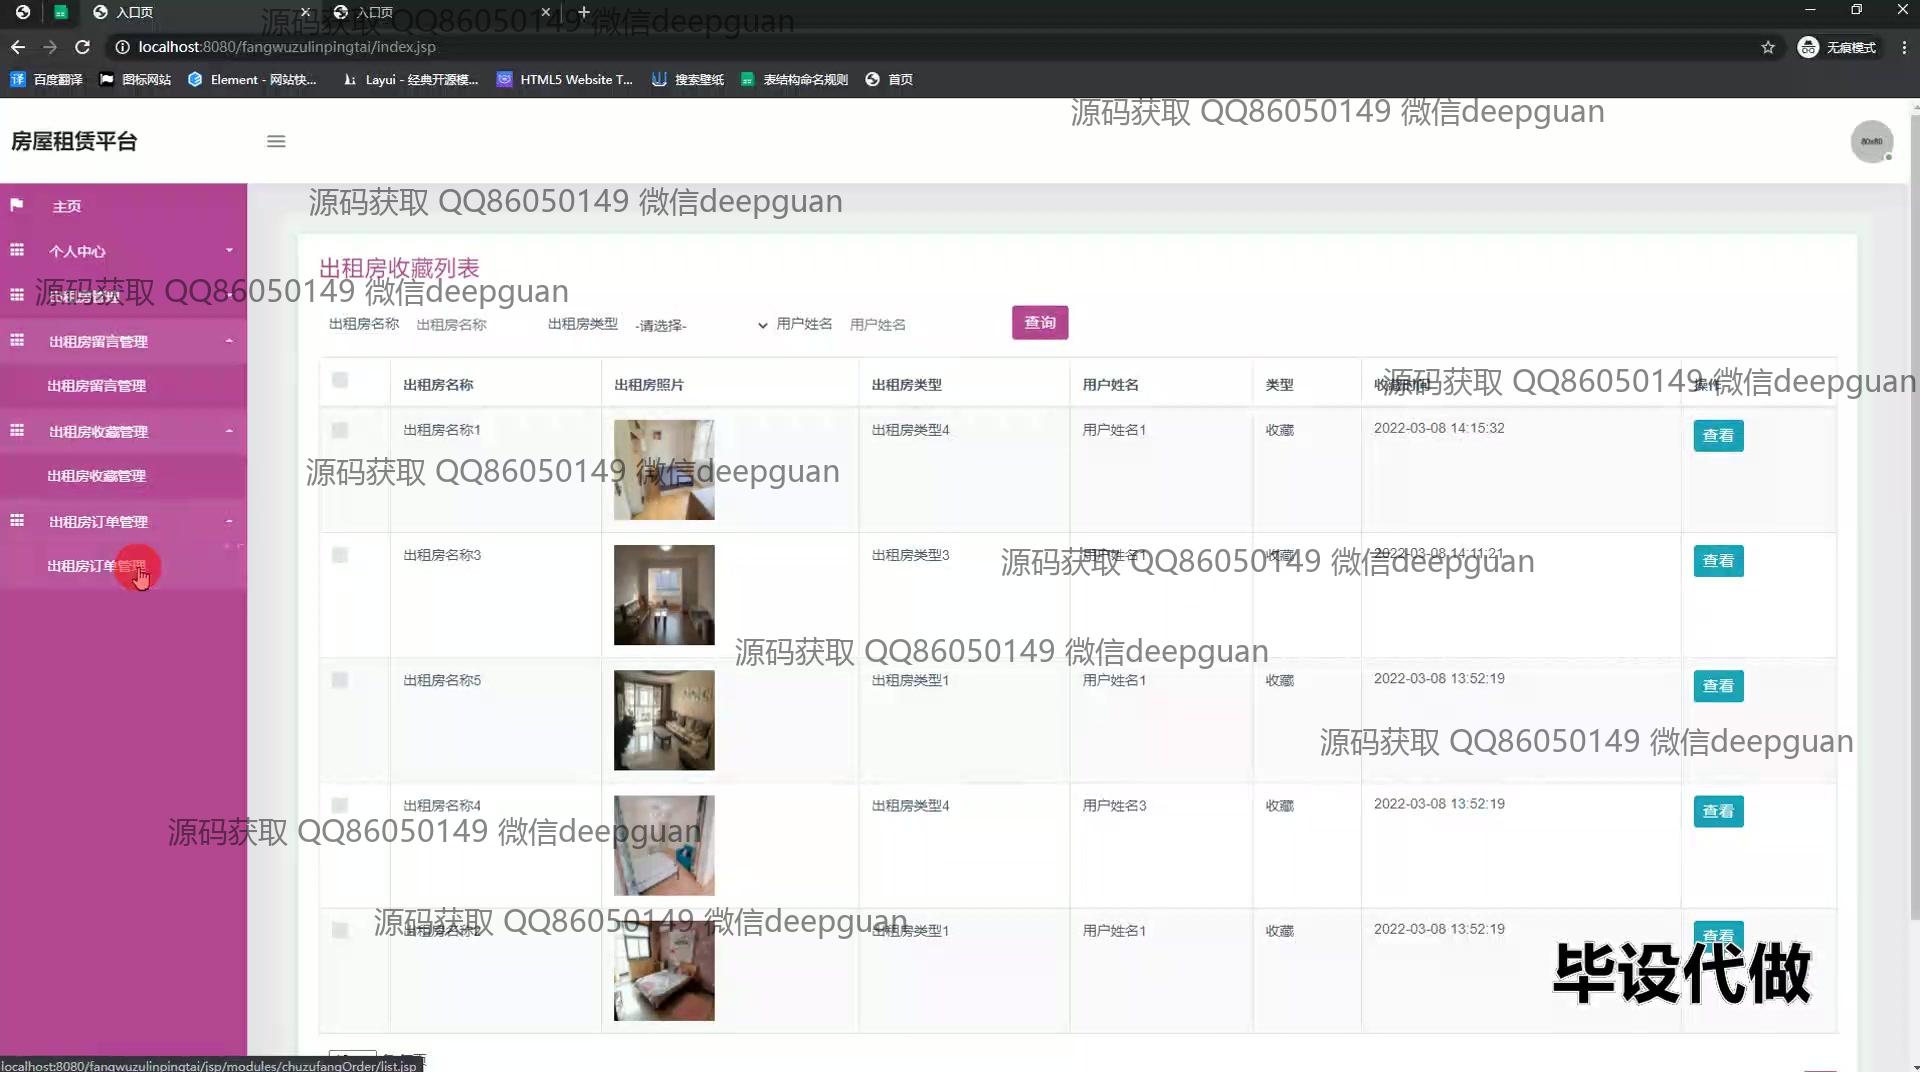
Task: Click the page vertical scrollbar
Action: click(x=1912, y=500)
